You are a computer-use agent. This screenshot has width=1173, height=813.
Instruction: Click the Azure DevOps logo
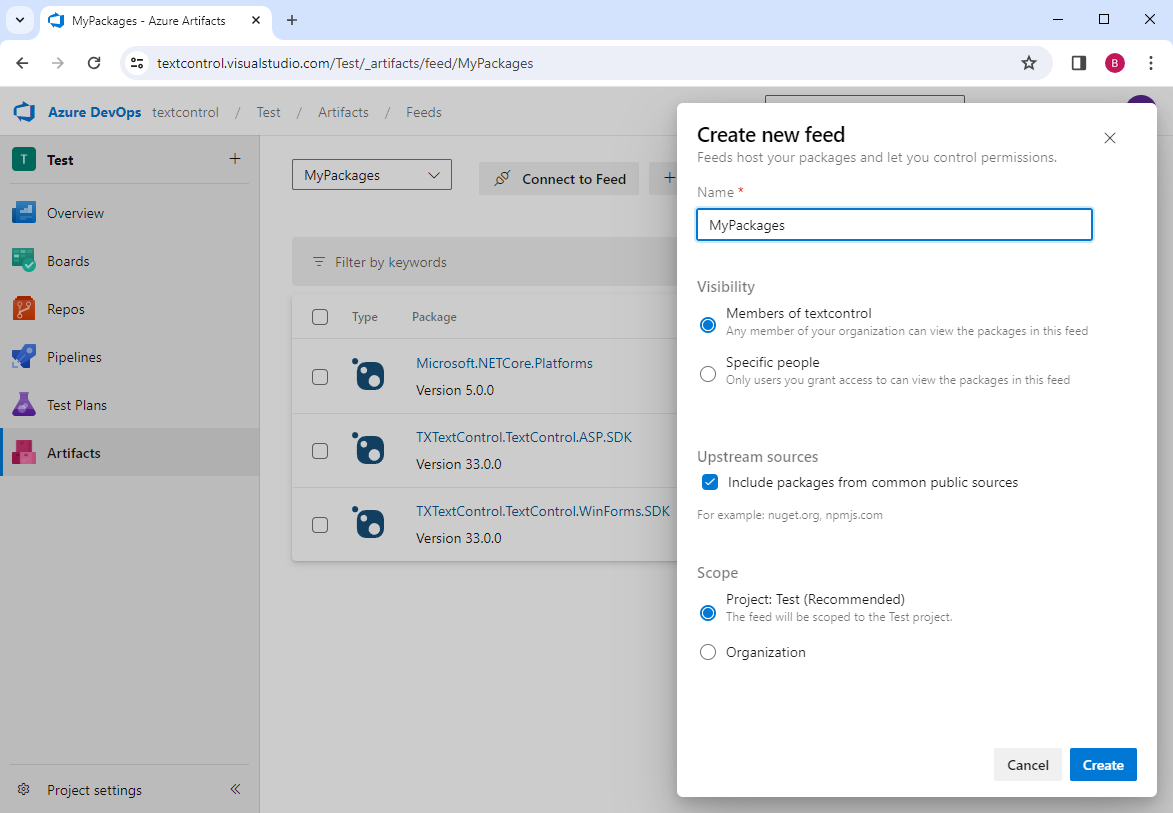point(23,112)
